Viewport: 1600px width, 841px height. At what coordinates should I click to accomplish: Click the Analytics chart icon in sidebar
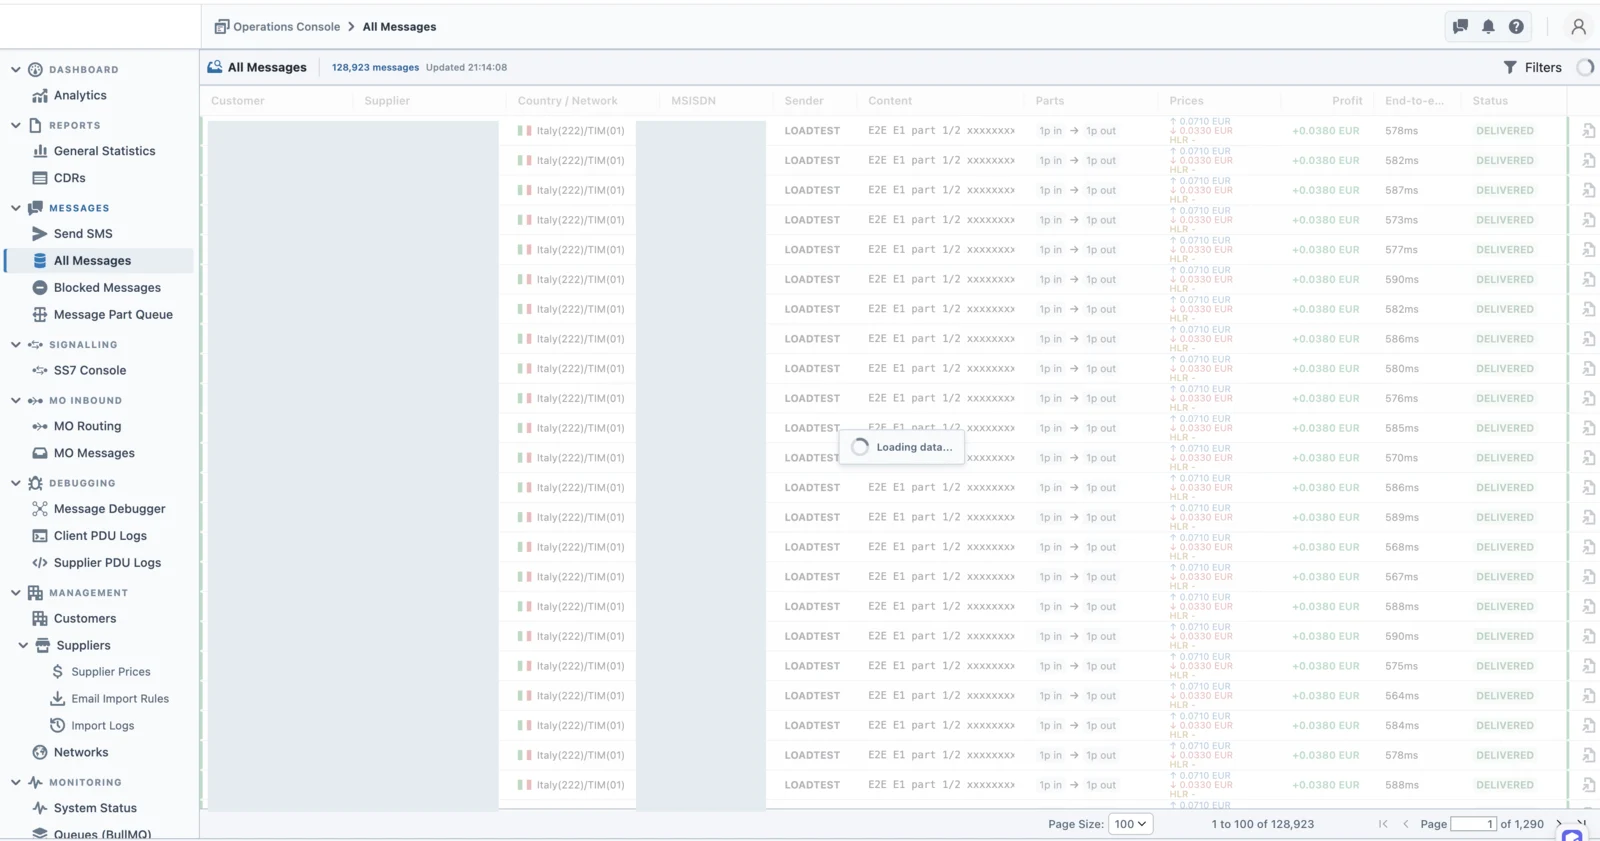[x=40, y=96]
